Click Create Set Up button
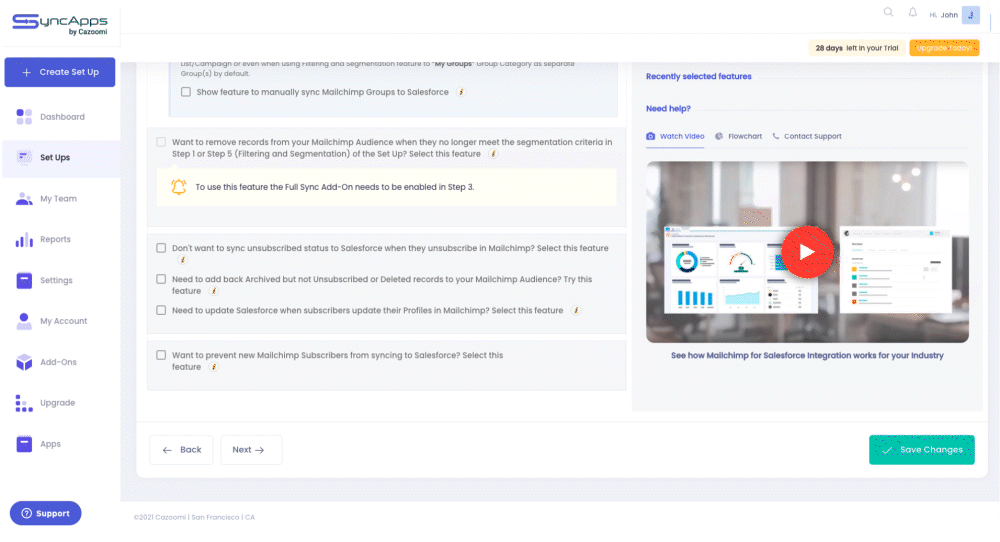 click(60, 72)
